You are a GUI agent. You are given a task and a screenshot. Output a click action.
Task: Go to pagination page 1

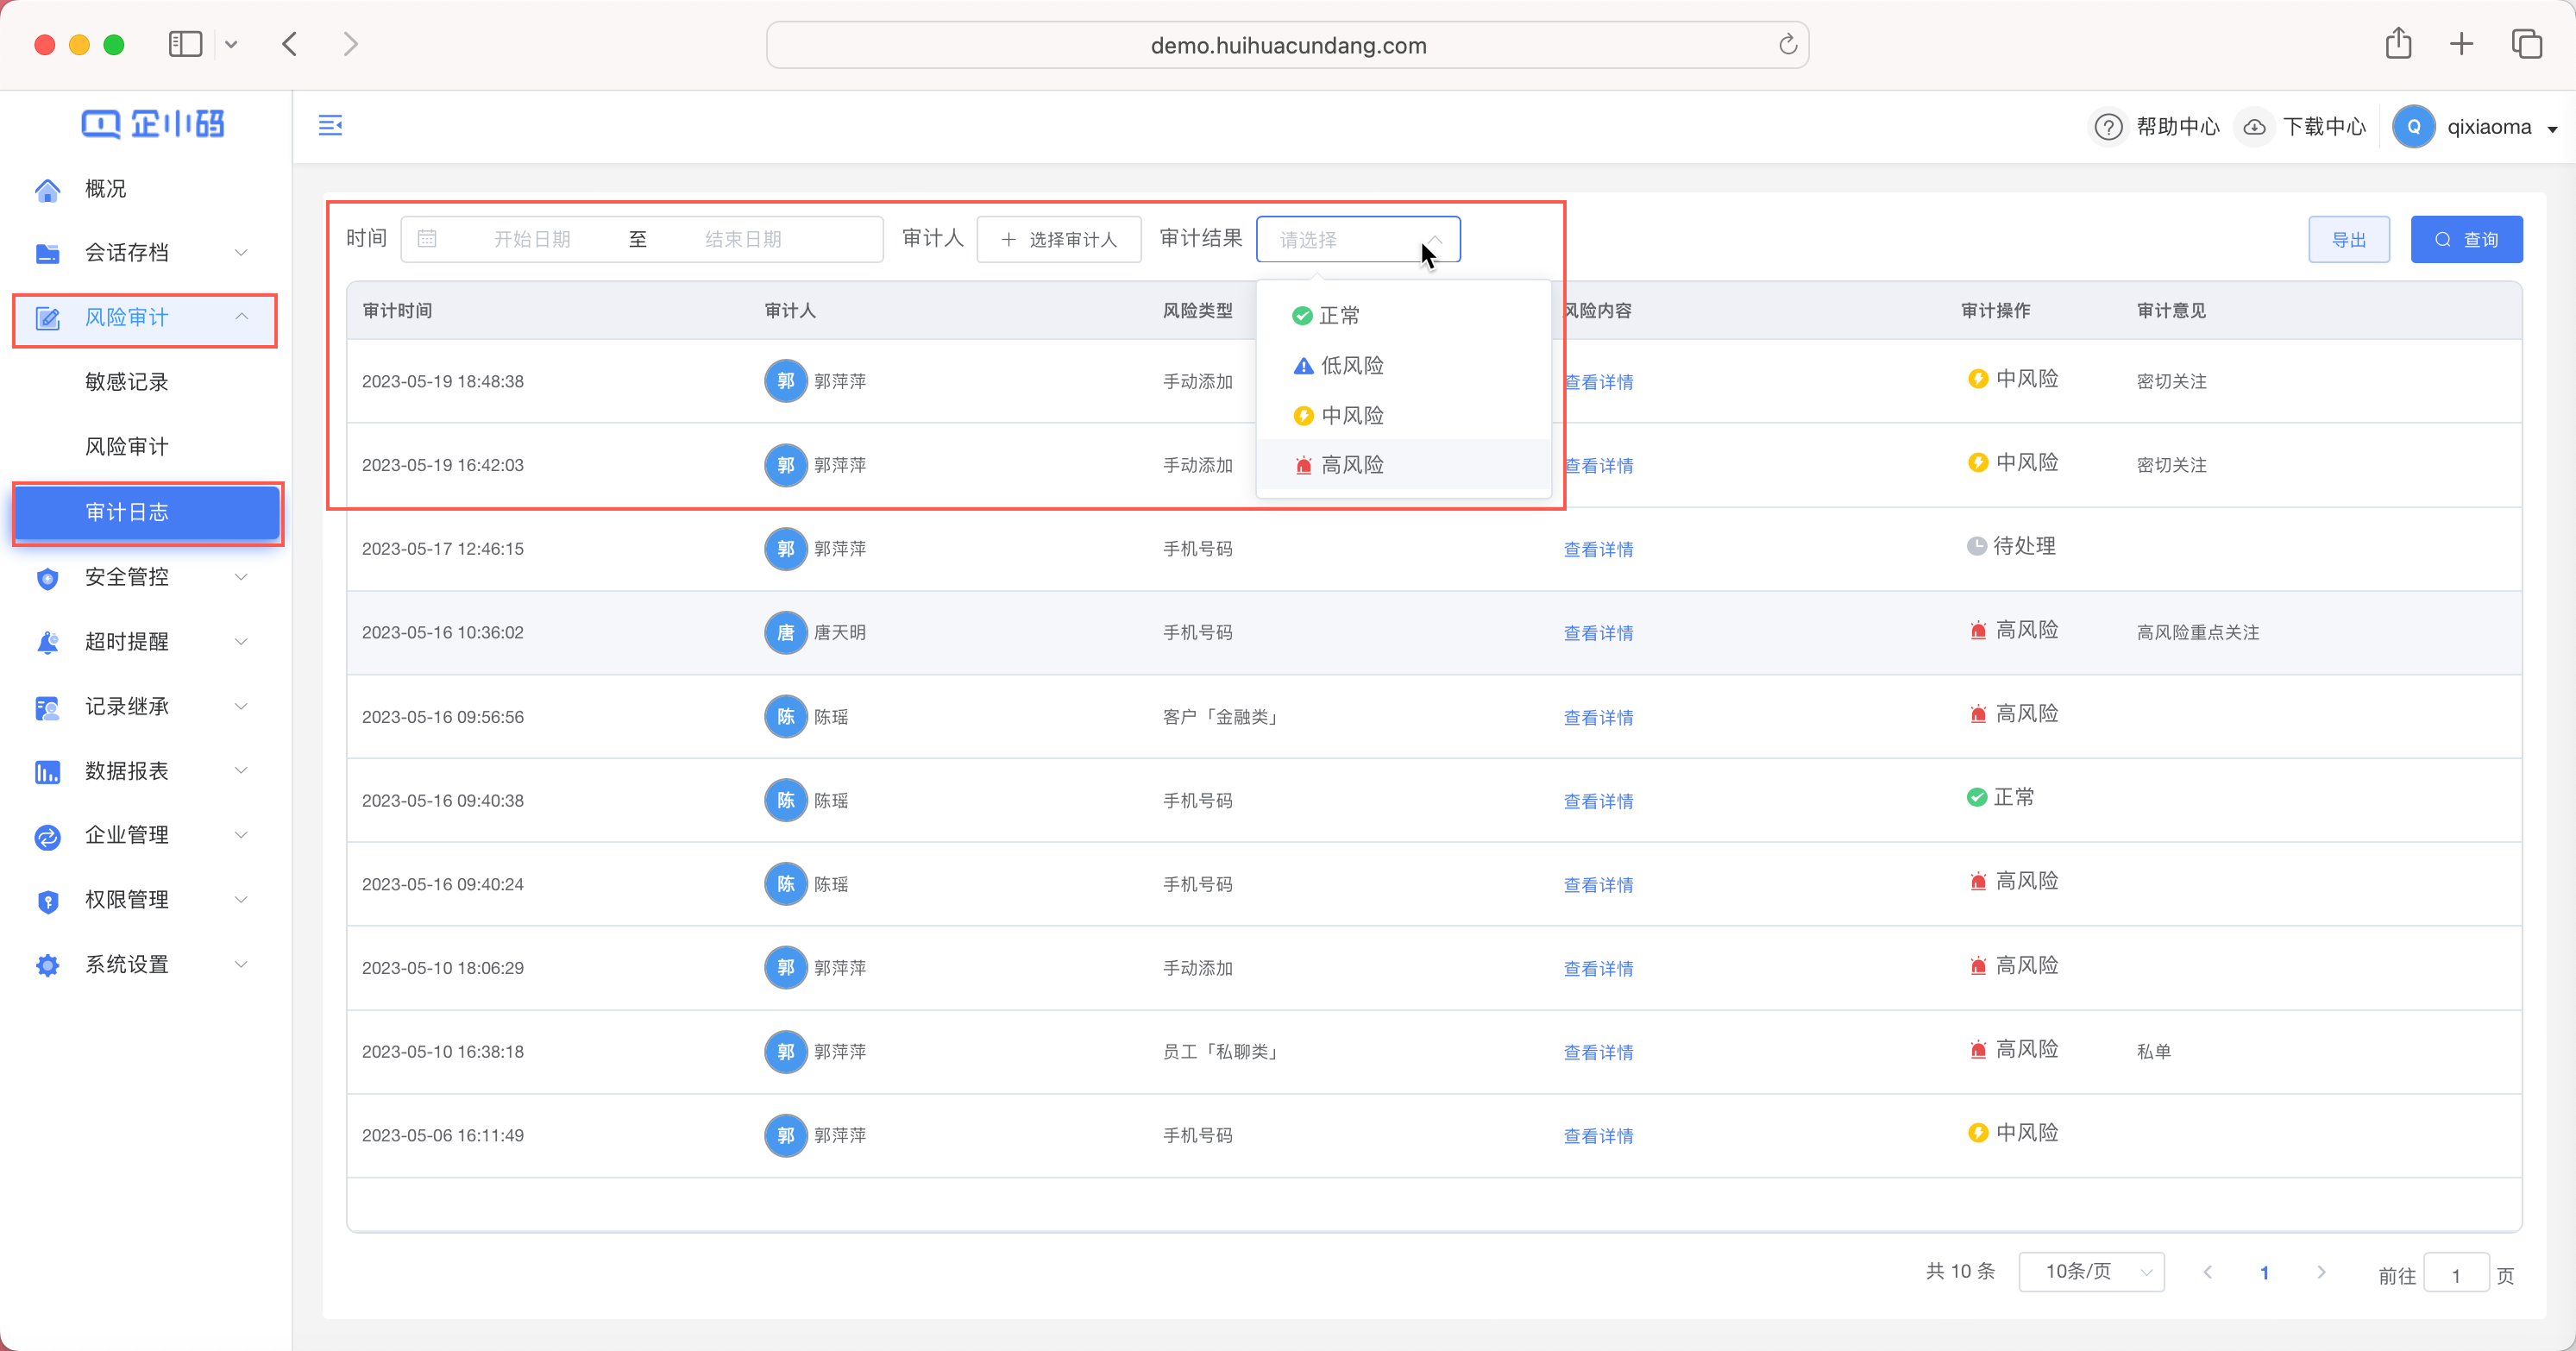pyautogui.click(x=2264, y=1273)
